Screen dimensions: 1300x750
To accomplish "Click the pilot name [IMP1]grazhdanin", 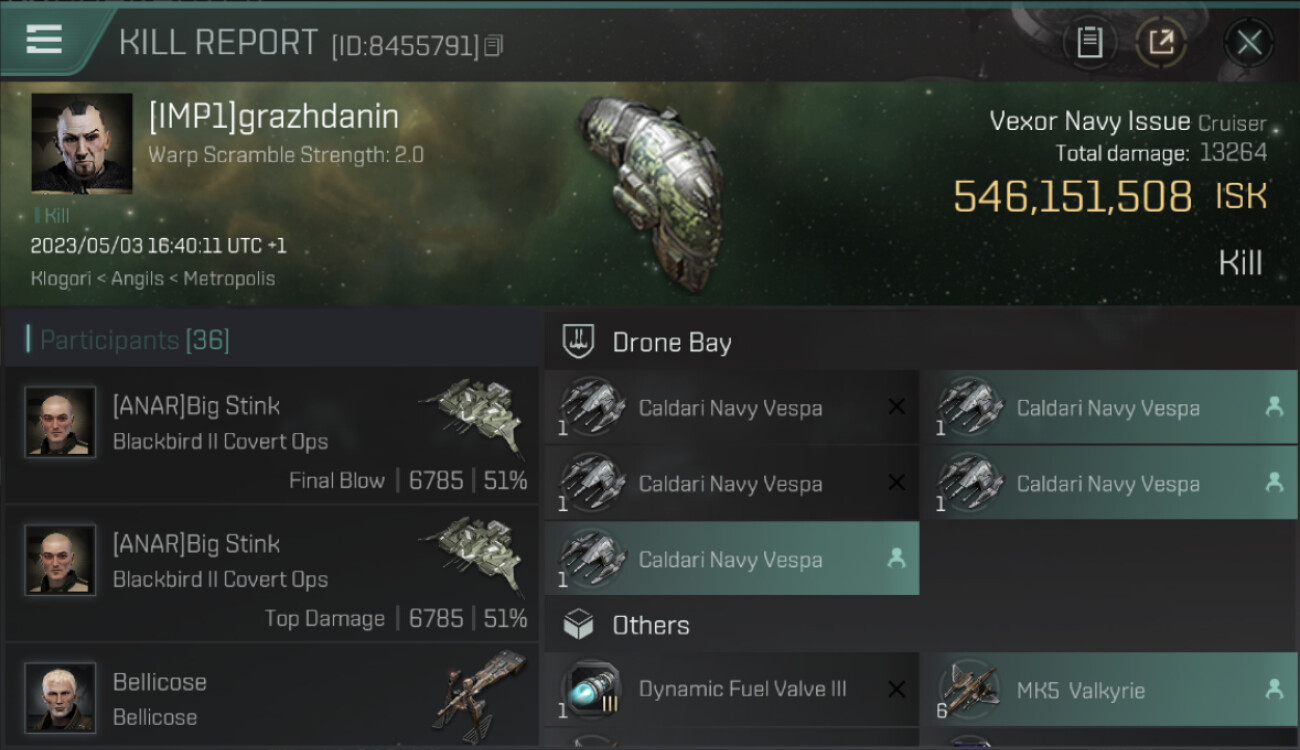I will click(273, 117).
